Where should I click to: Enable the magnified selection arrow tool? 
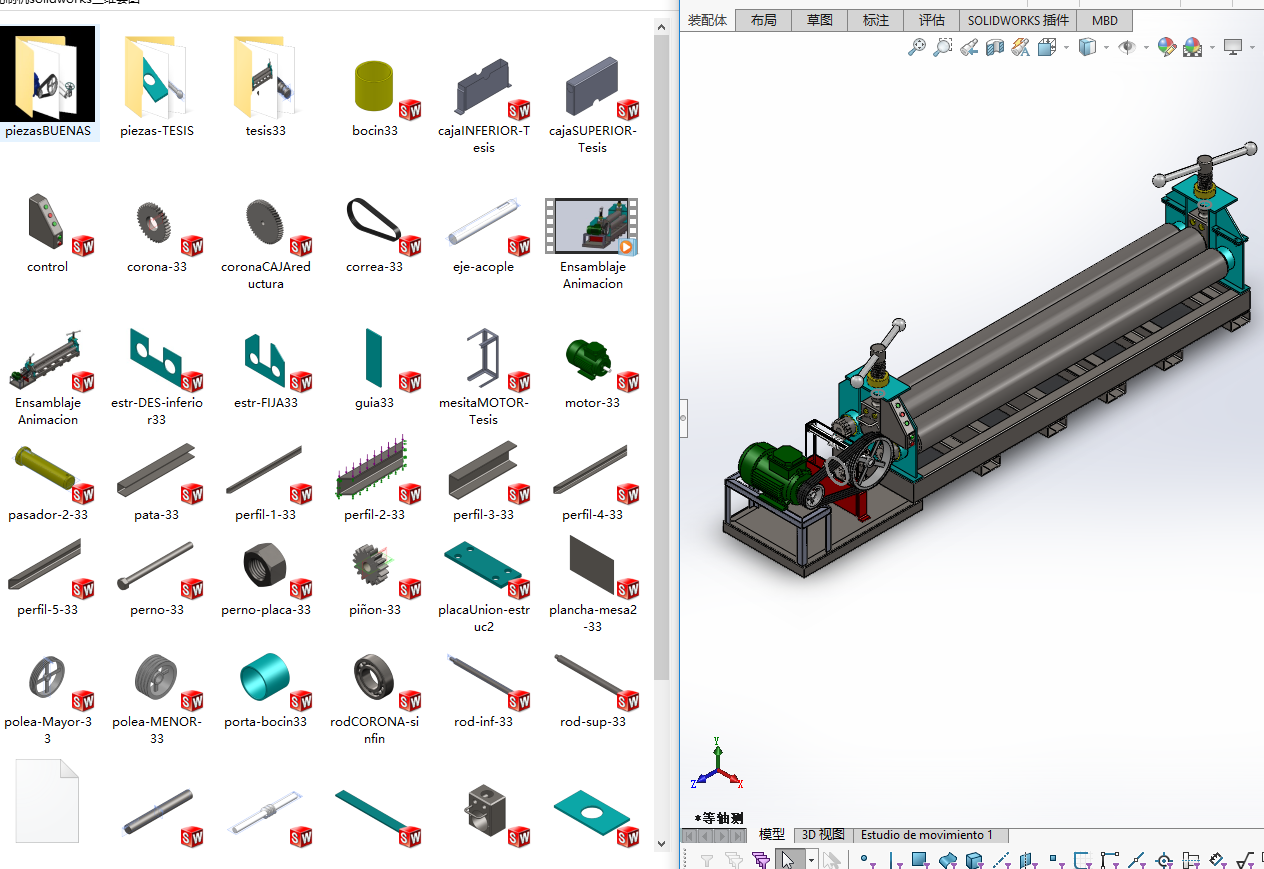[x=831, y=858]
